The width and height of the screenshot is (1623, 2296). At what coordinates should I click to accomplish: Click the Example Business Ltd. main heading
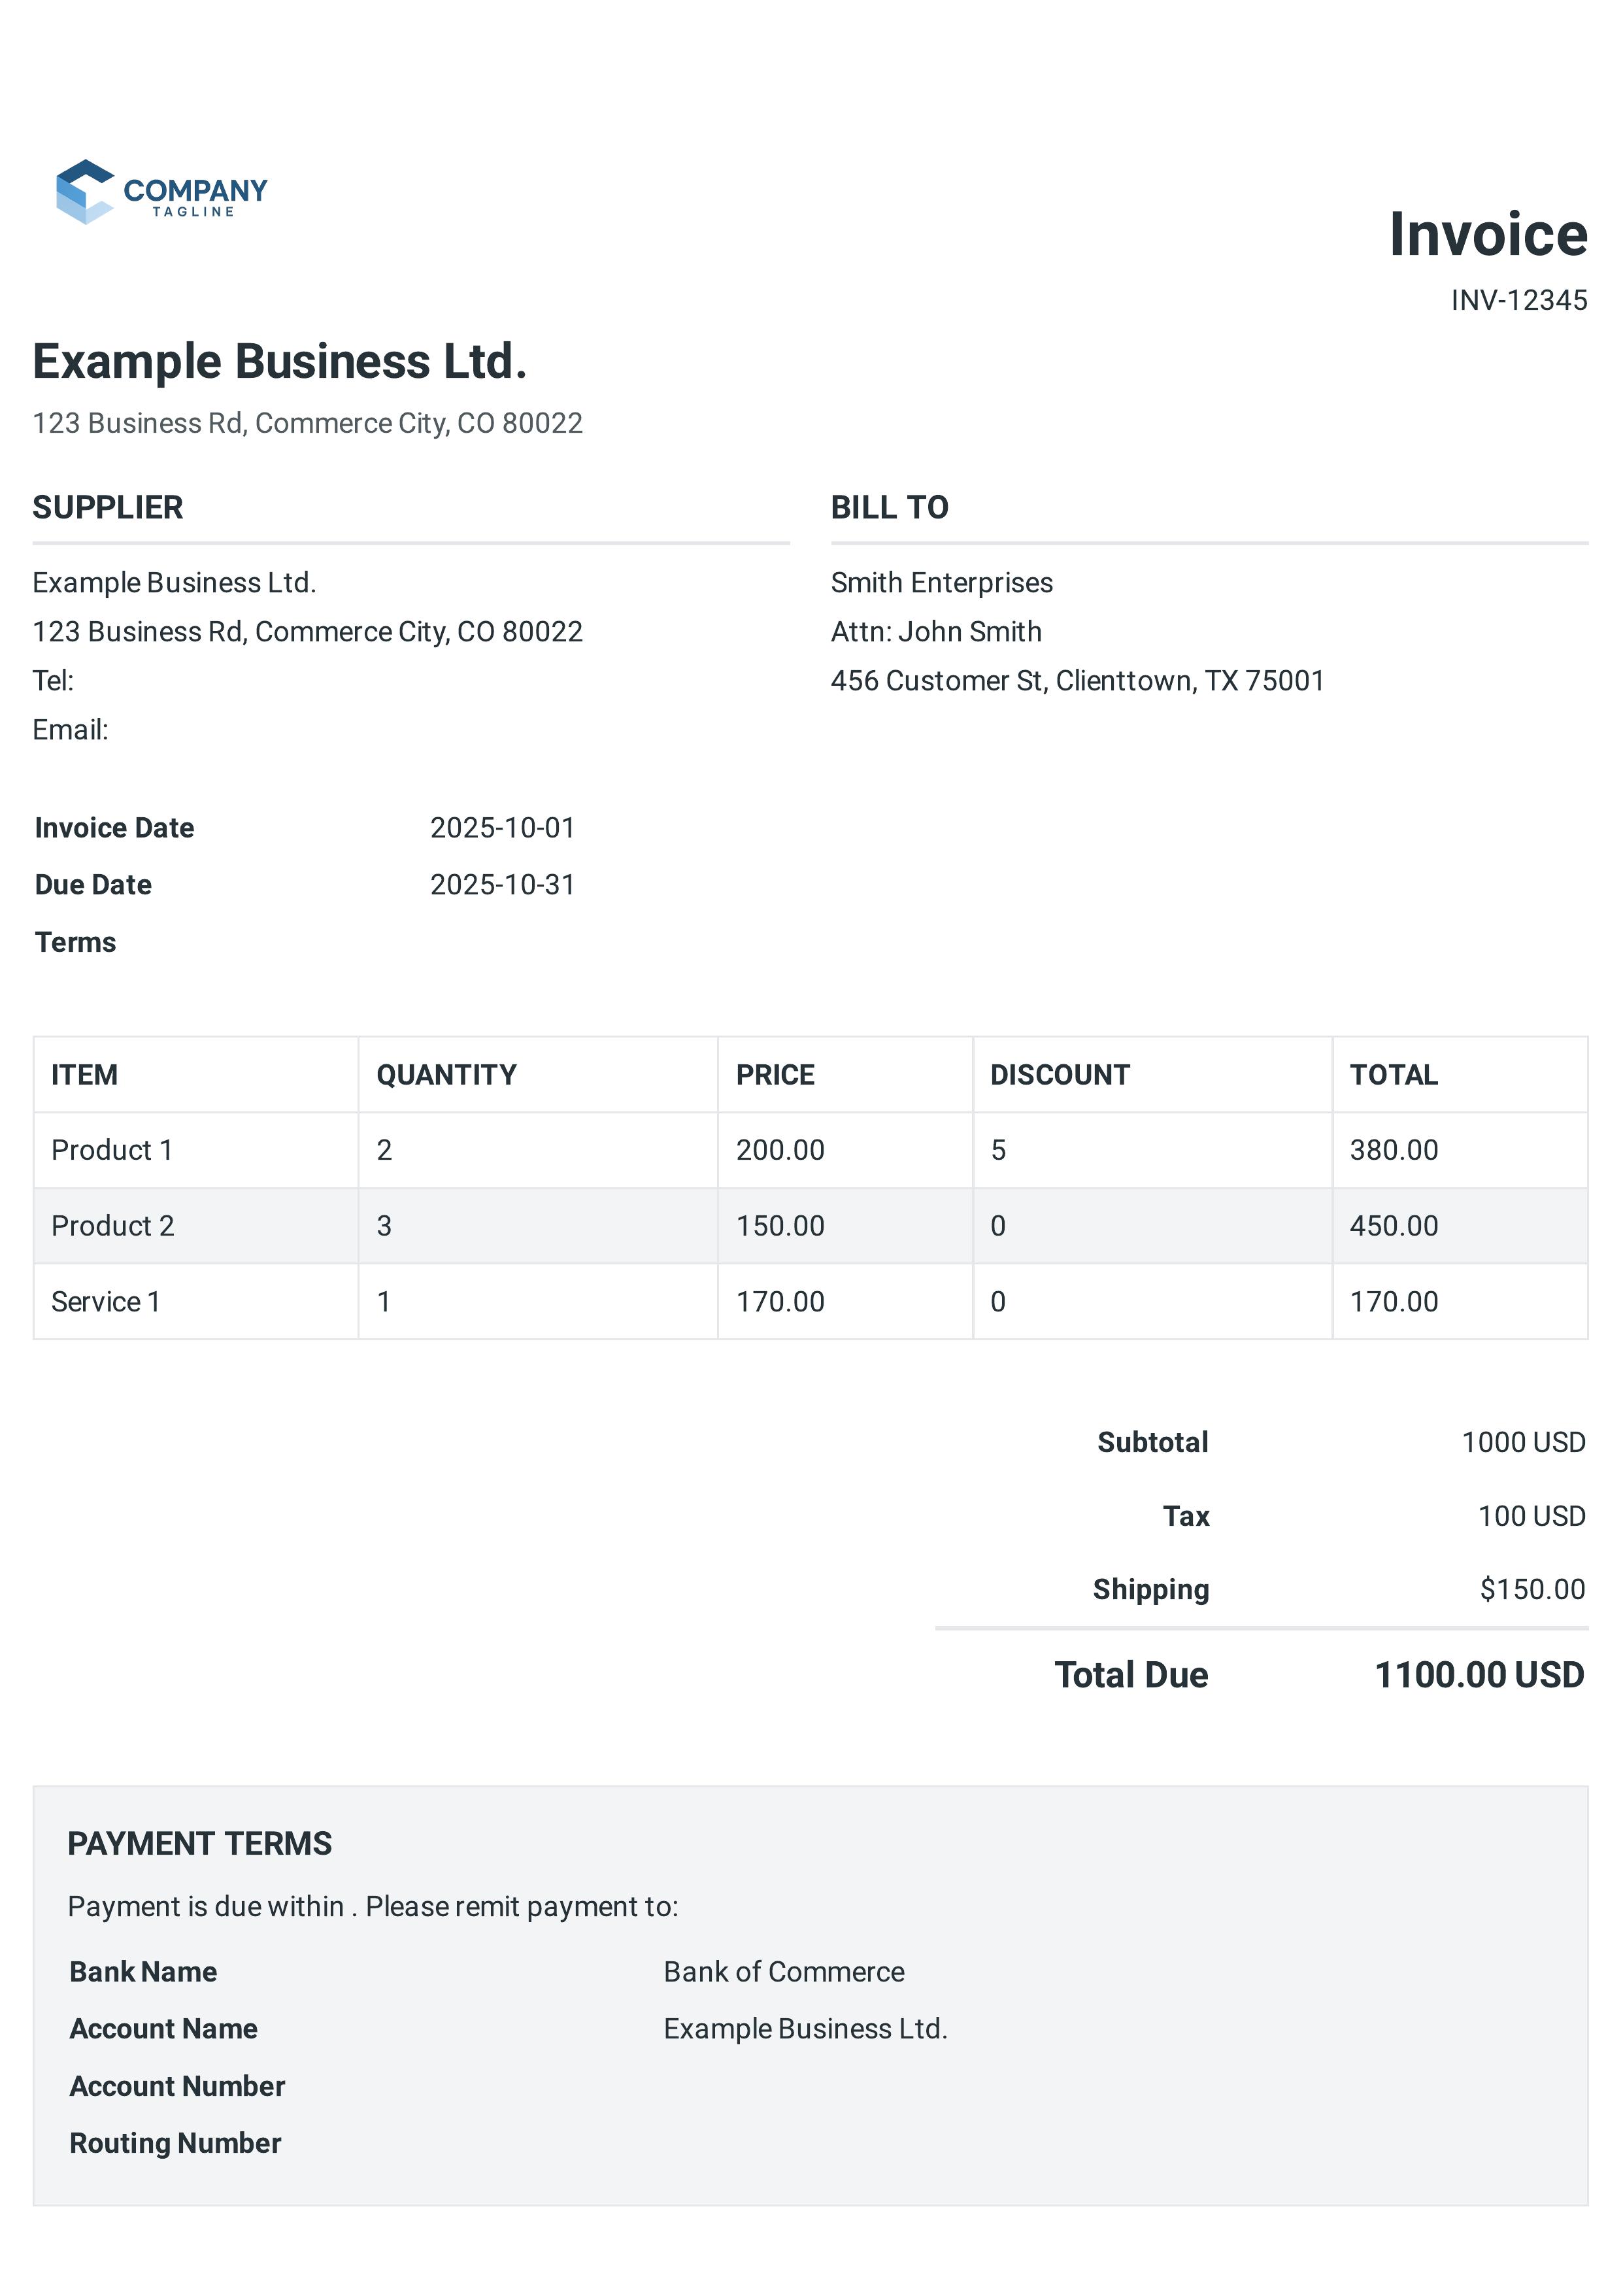coord(279,361)
